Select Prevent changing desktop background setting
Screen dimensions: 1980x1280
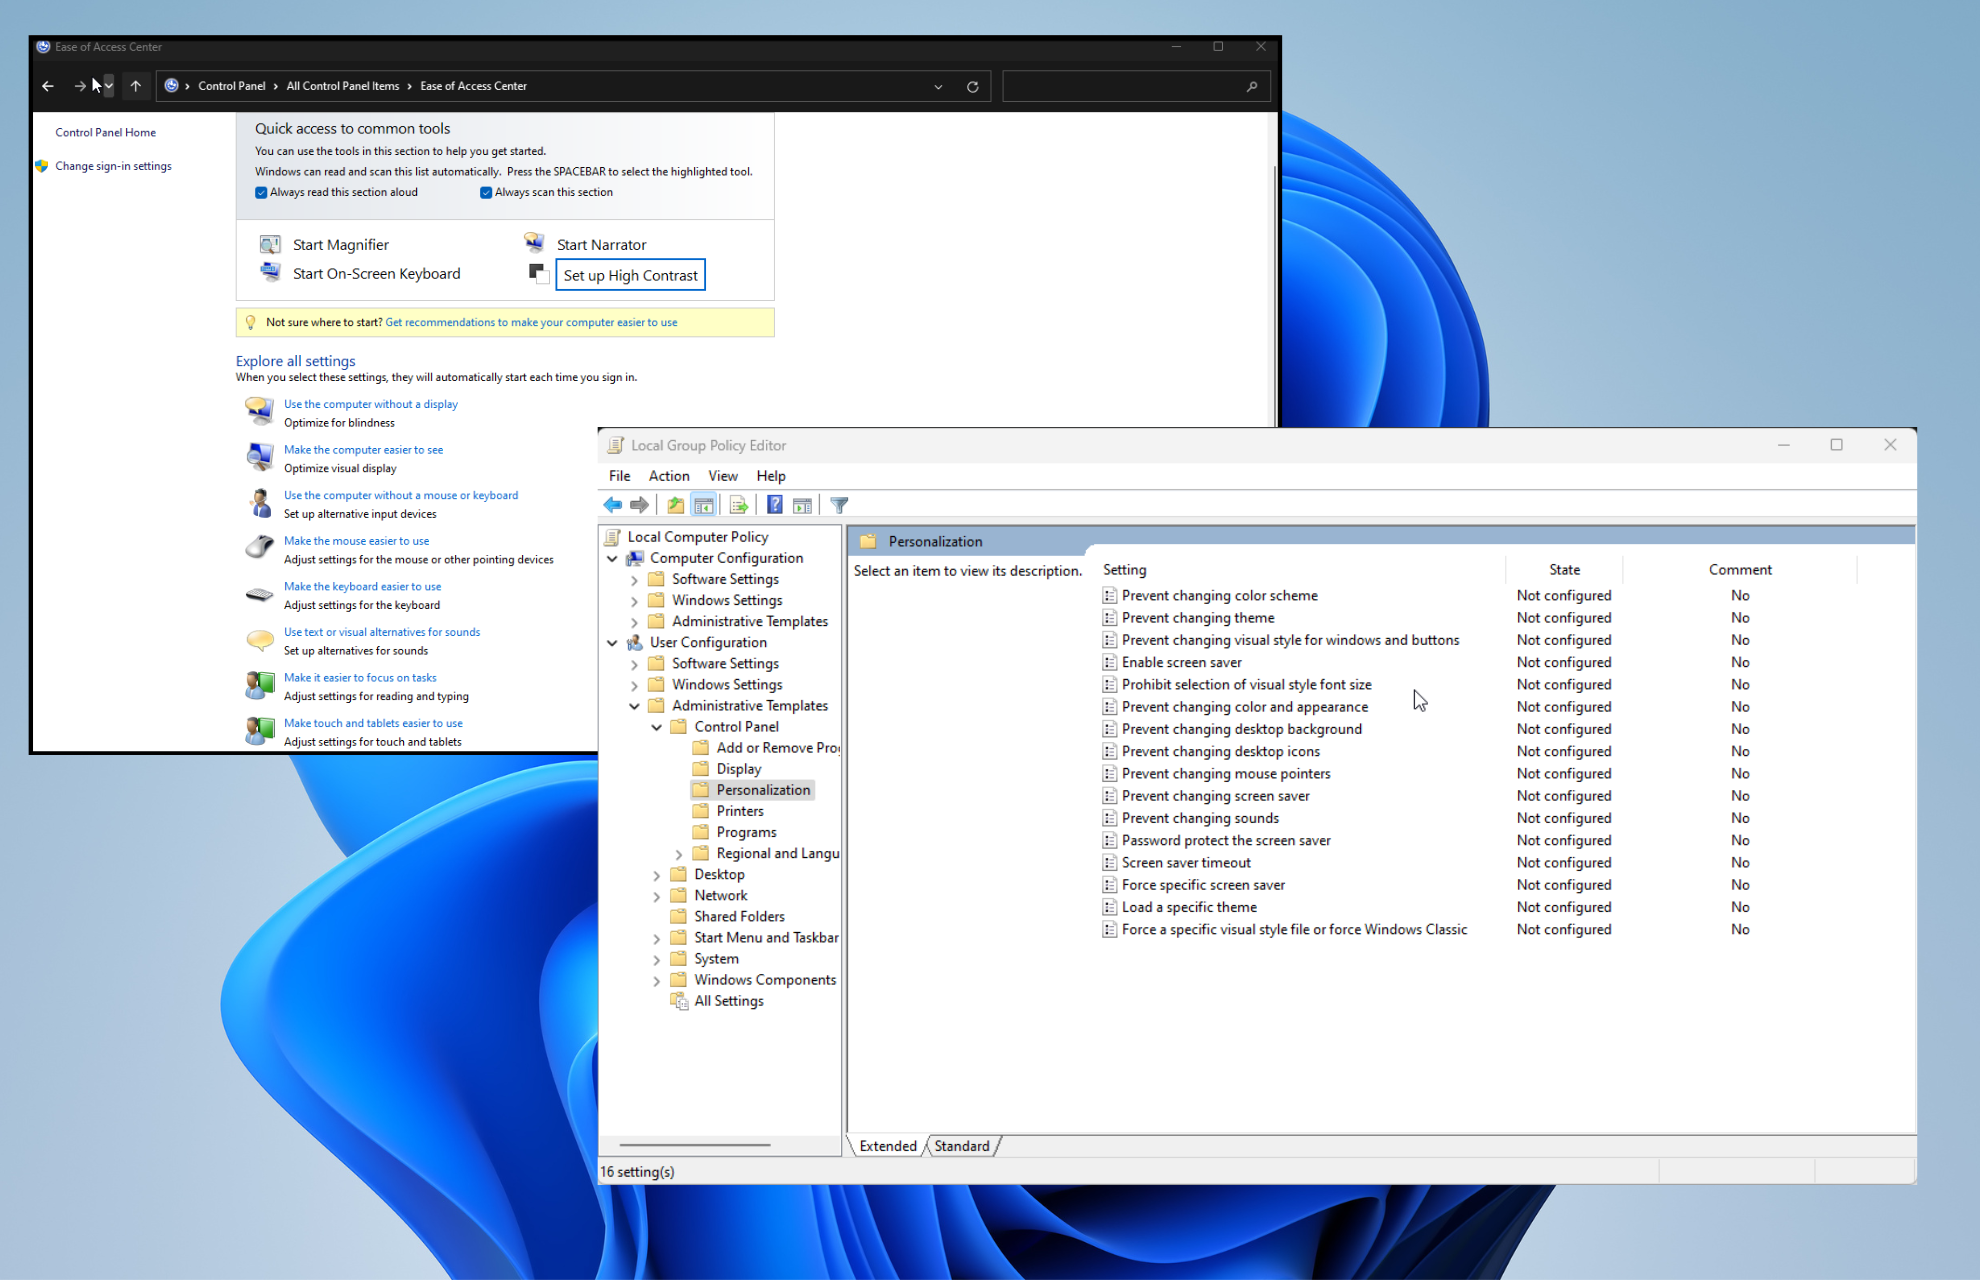tap(1241, 729)
